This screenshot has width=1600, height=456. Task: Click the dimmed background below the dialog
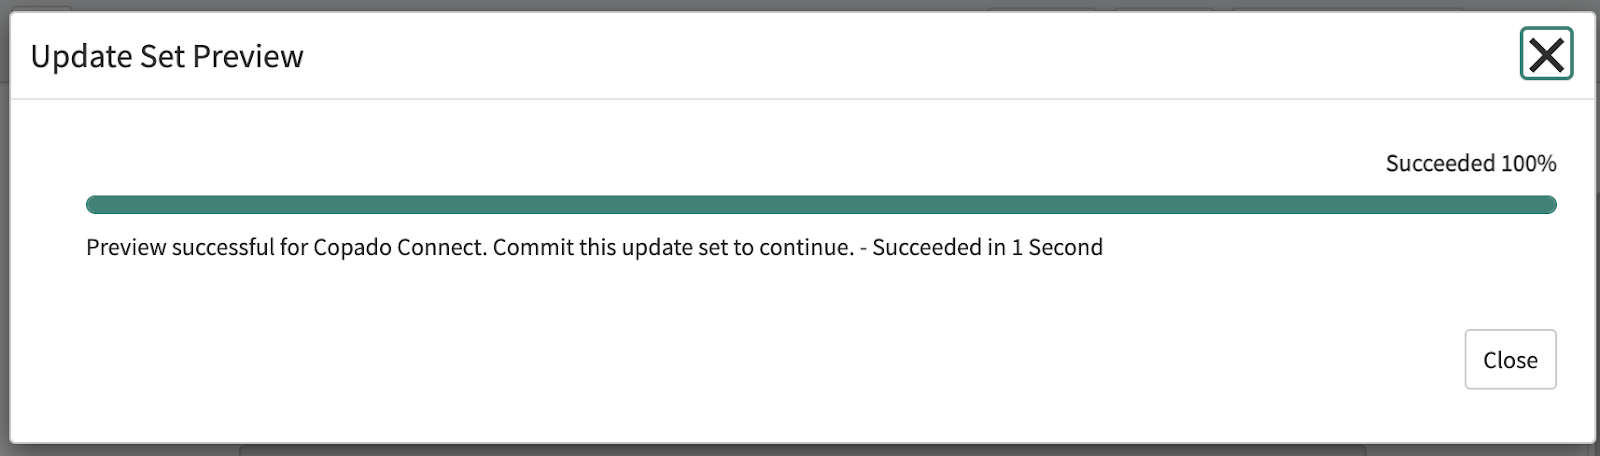[x=800, y=450]
